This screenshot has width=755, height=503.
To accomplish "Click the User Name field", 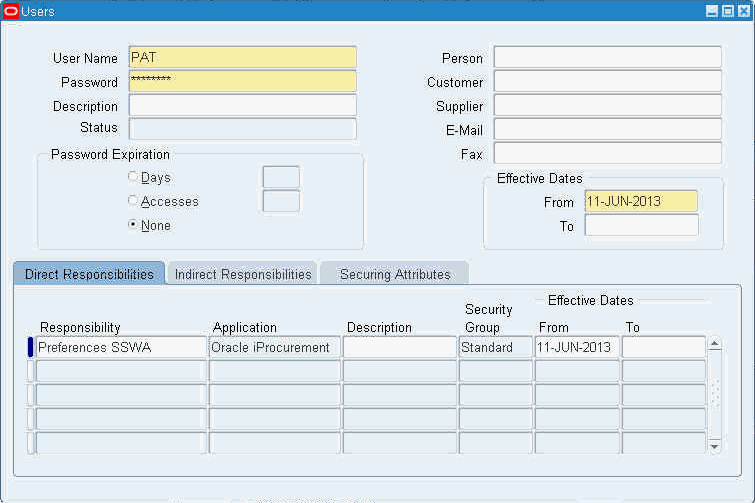I will click(x=242, y=58).
